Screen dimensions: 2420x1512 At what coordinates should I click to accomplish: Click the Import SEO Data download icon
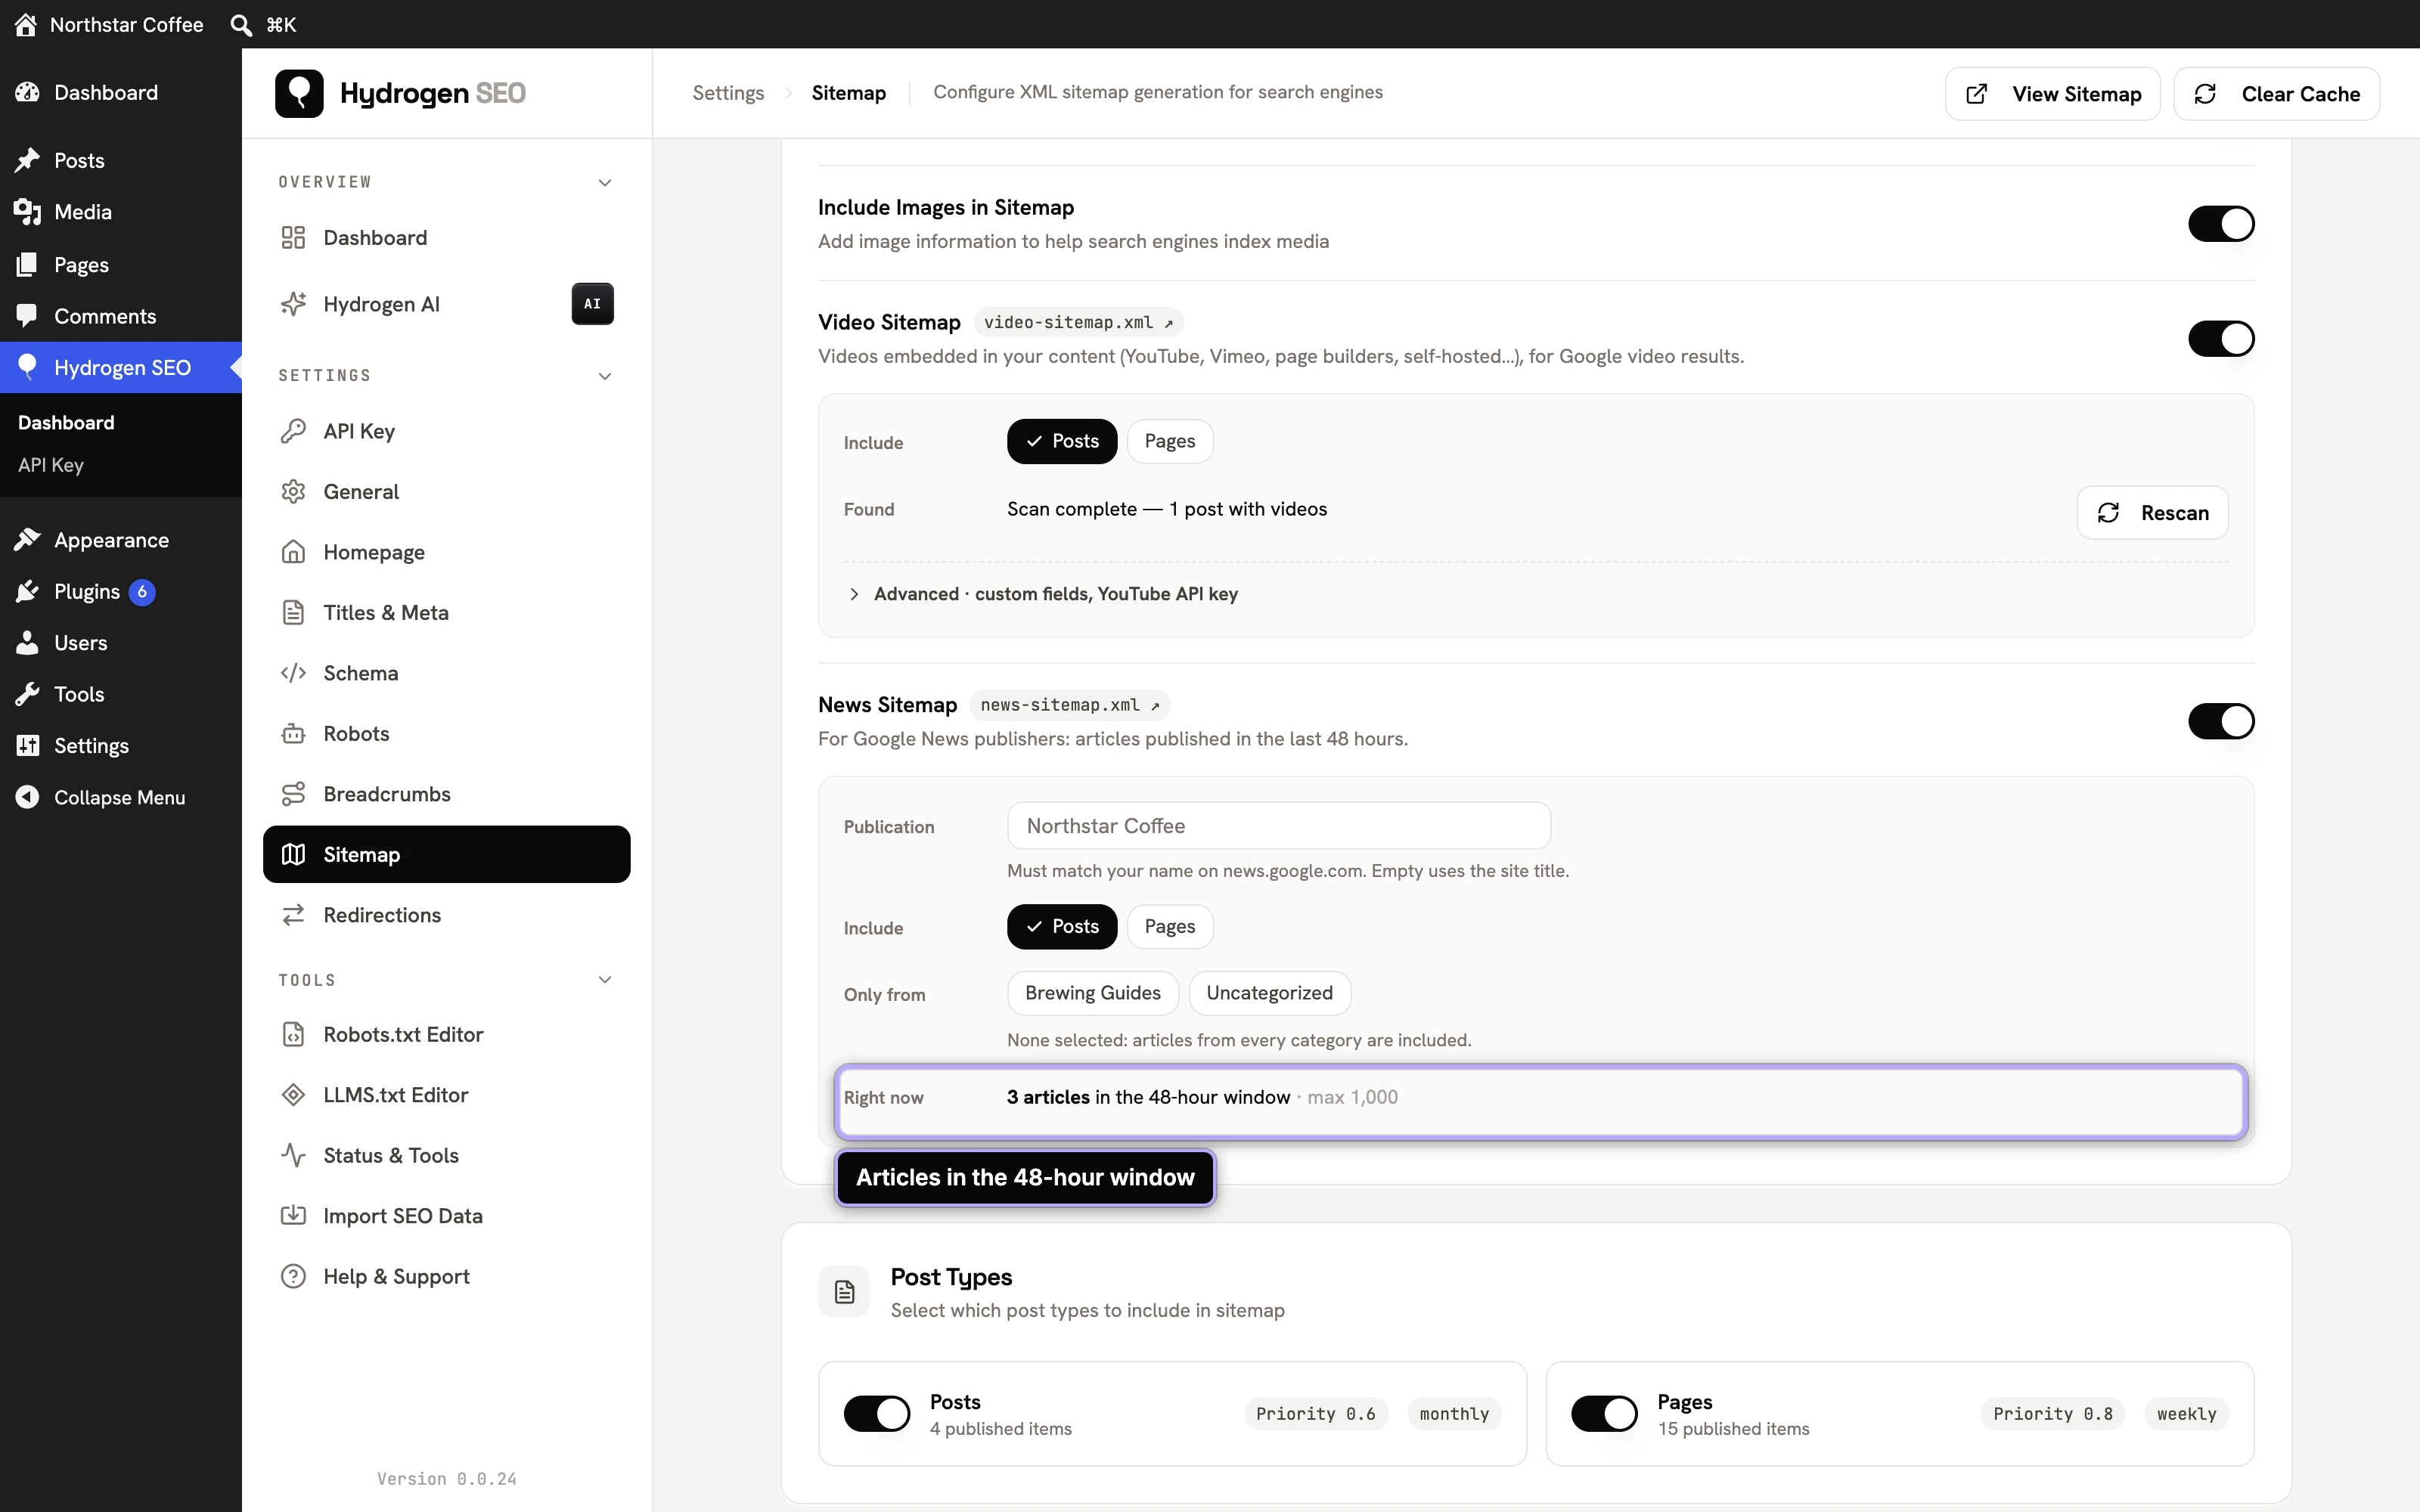(x=293, y=1216)
